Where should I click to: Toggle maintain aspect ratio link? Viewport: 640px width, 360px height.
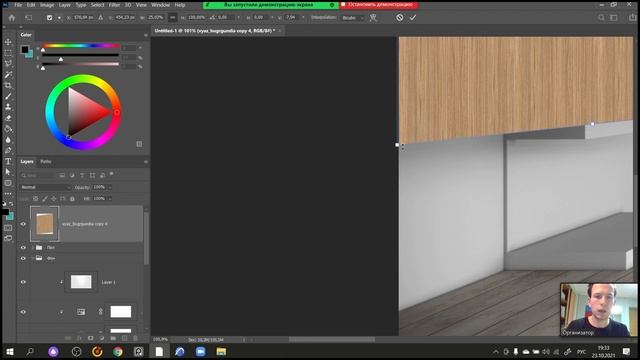(173, 18)
